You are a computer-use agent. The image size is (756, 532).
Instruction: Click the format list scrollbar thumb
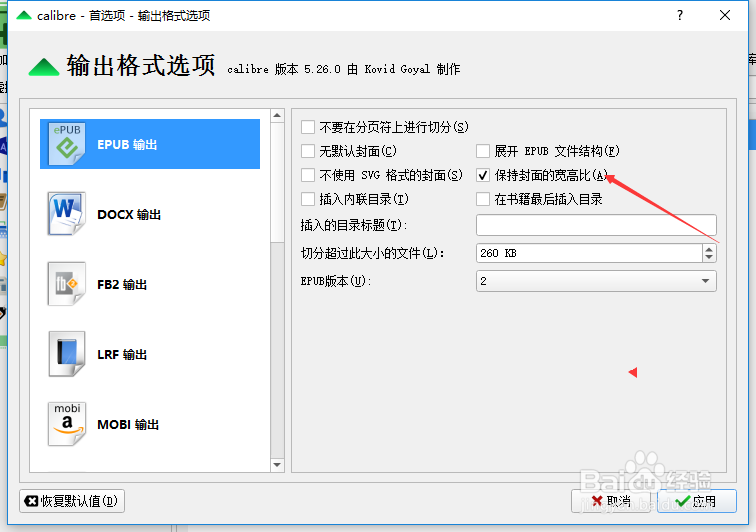coord(277,182)
